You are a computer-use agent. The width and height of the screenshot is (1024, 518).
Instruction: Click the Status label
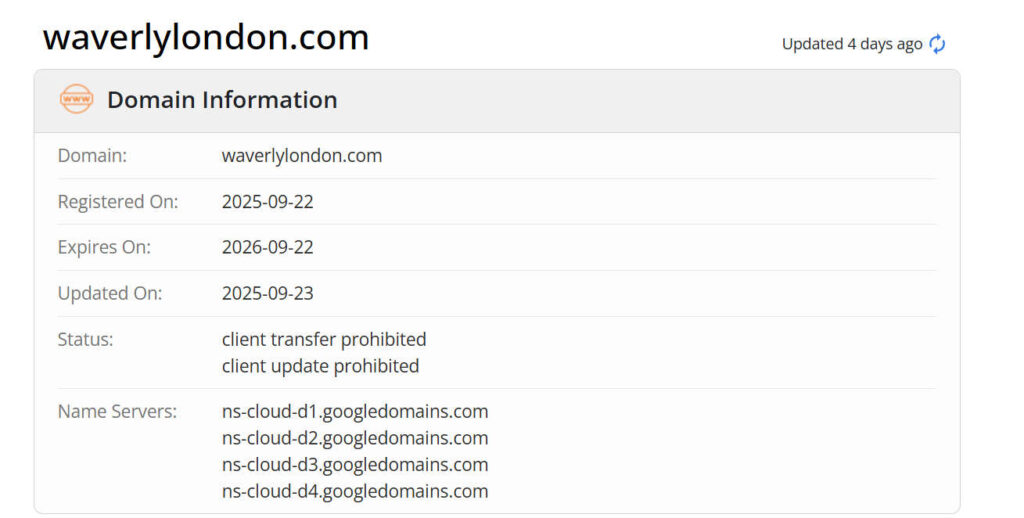(x=85, y=339)
